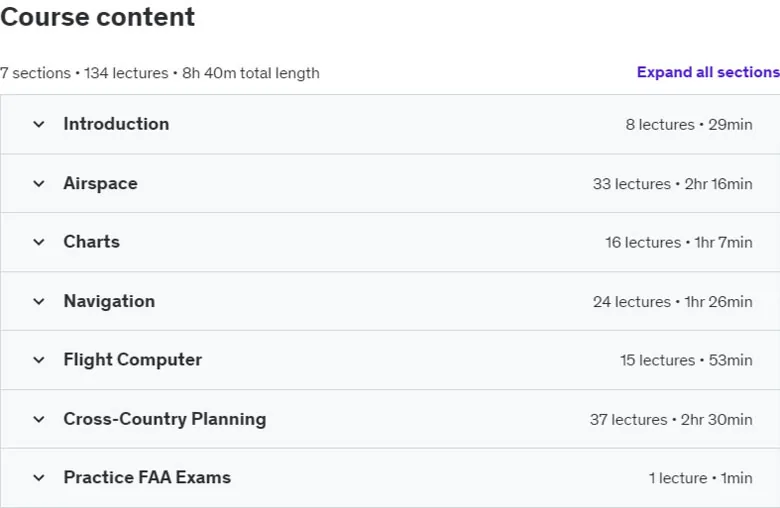Click the 33 lectures 2hr 16min label
The image size is (780, 508).
[673, 184]
